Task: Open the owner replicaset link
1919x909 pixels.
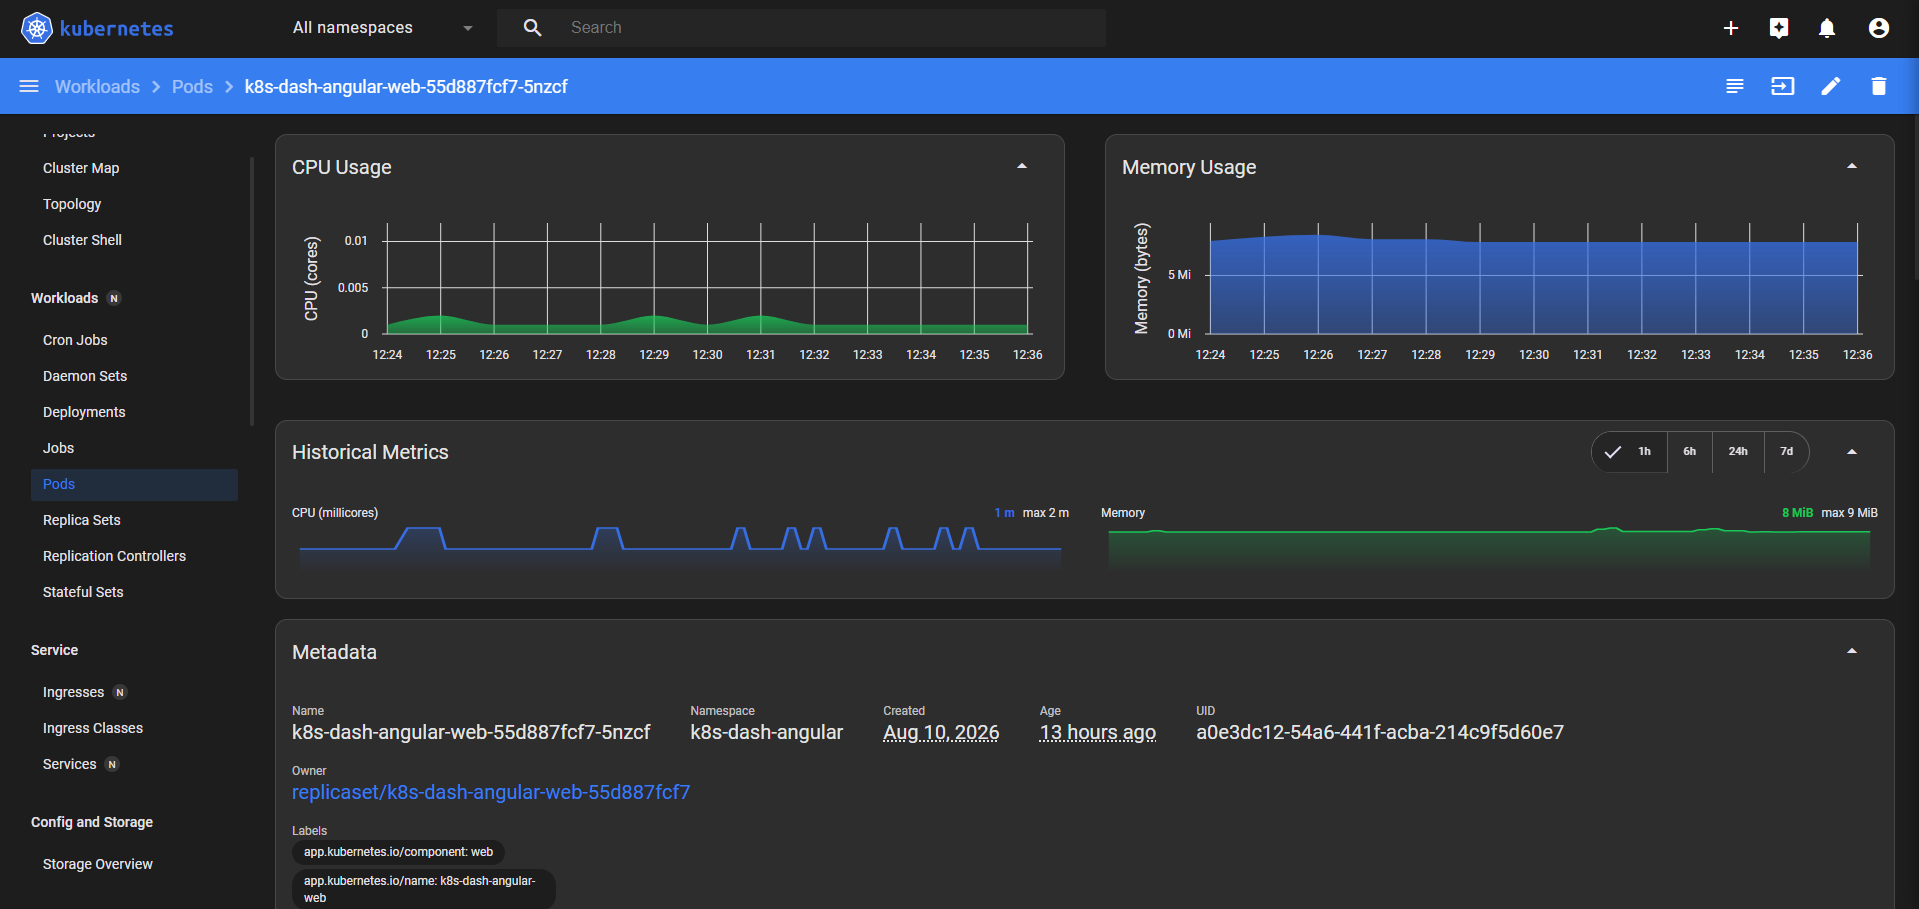Action: [491, 792]
